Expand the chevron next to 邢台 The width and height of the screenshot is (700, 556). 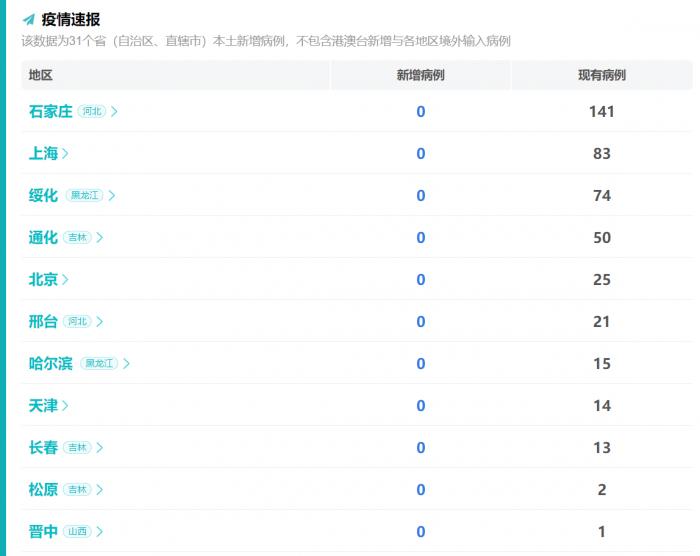point(100,321)
